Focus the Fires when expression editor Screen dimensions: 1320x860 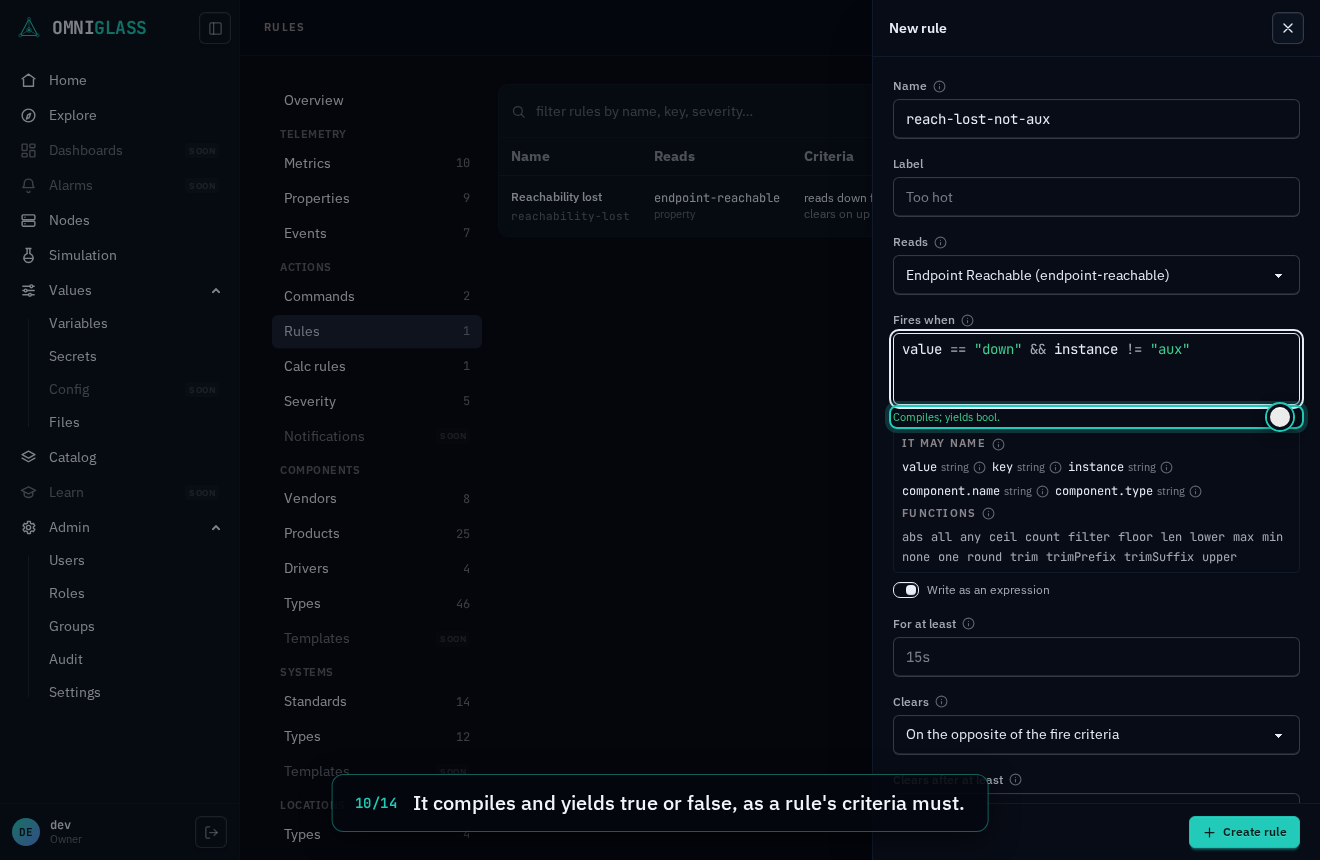(1096, 369)
